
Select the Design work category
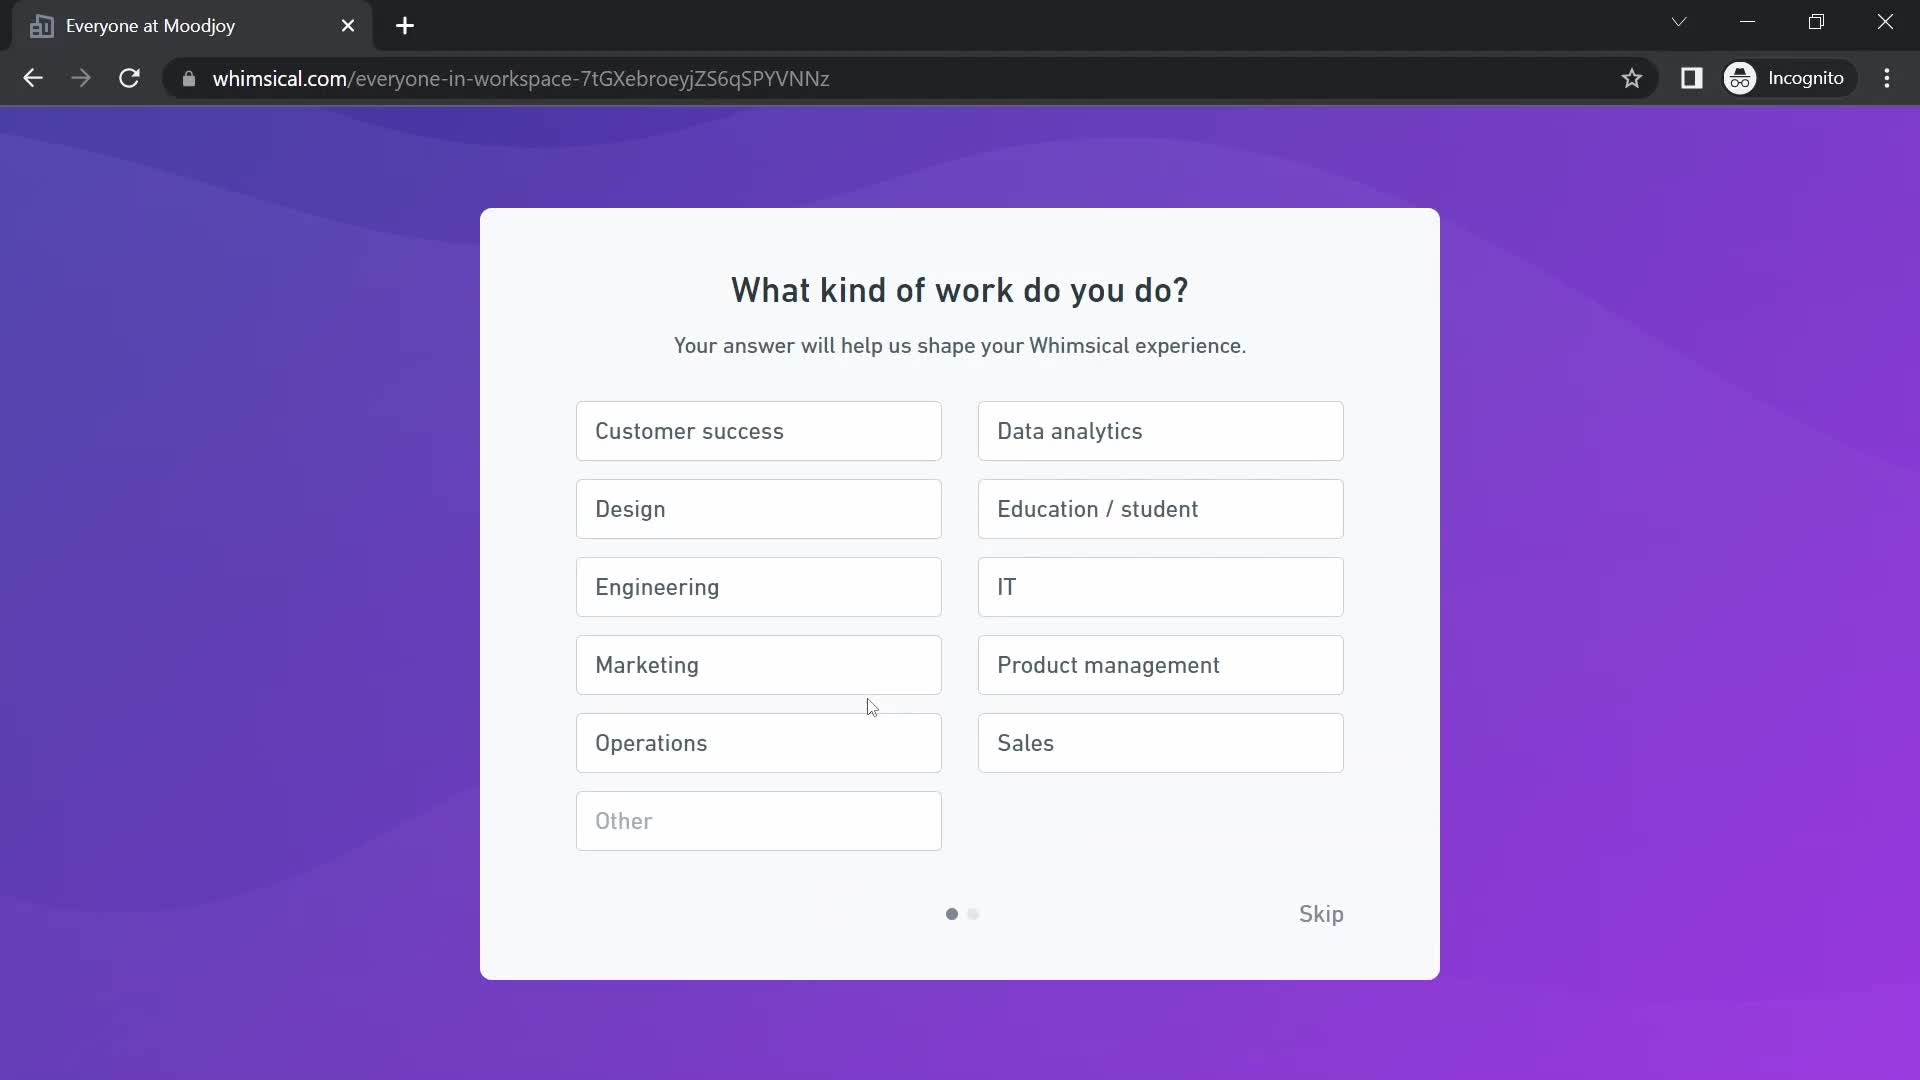[760, 509]
